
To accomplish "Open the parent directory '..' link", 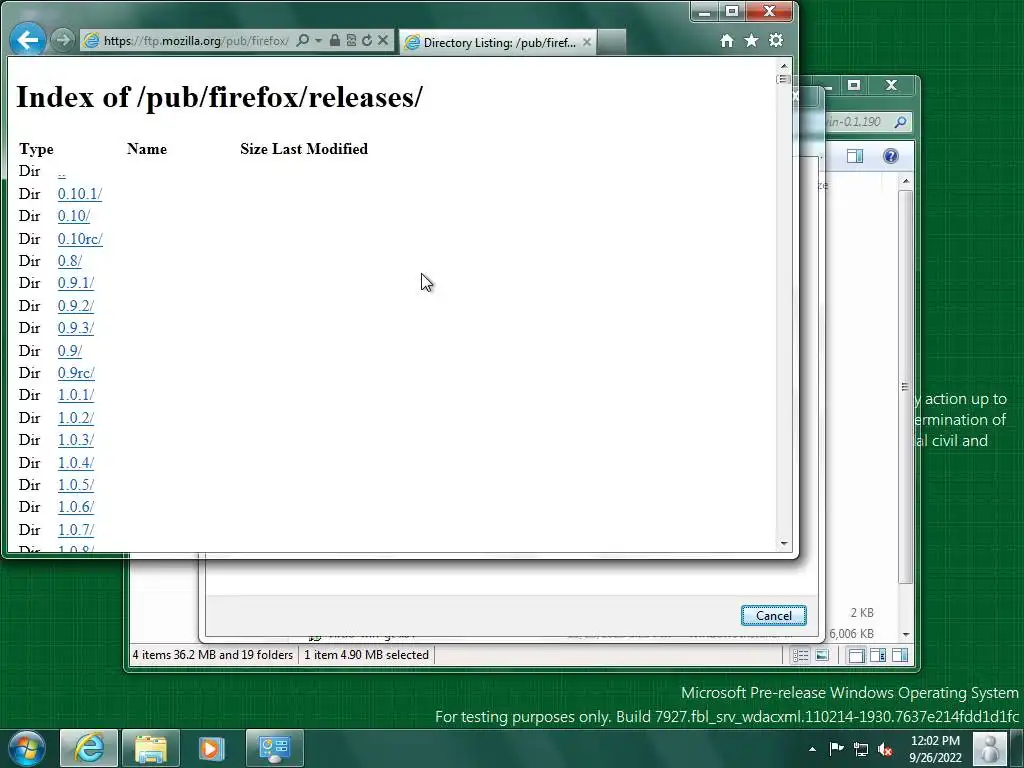I will click(61, 172).
